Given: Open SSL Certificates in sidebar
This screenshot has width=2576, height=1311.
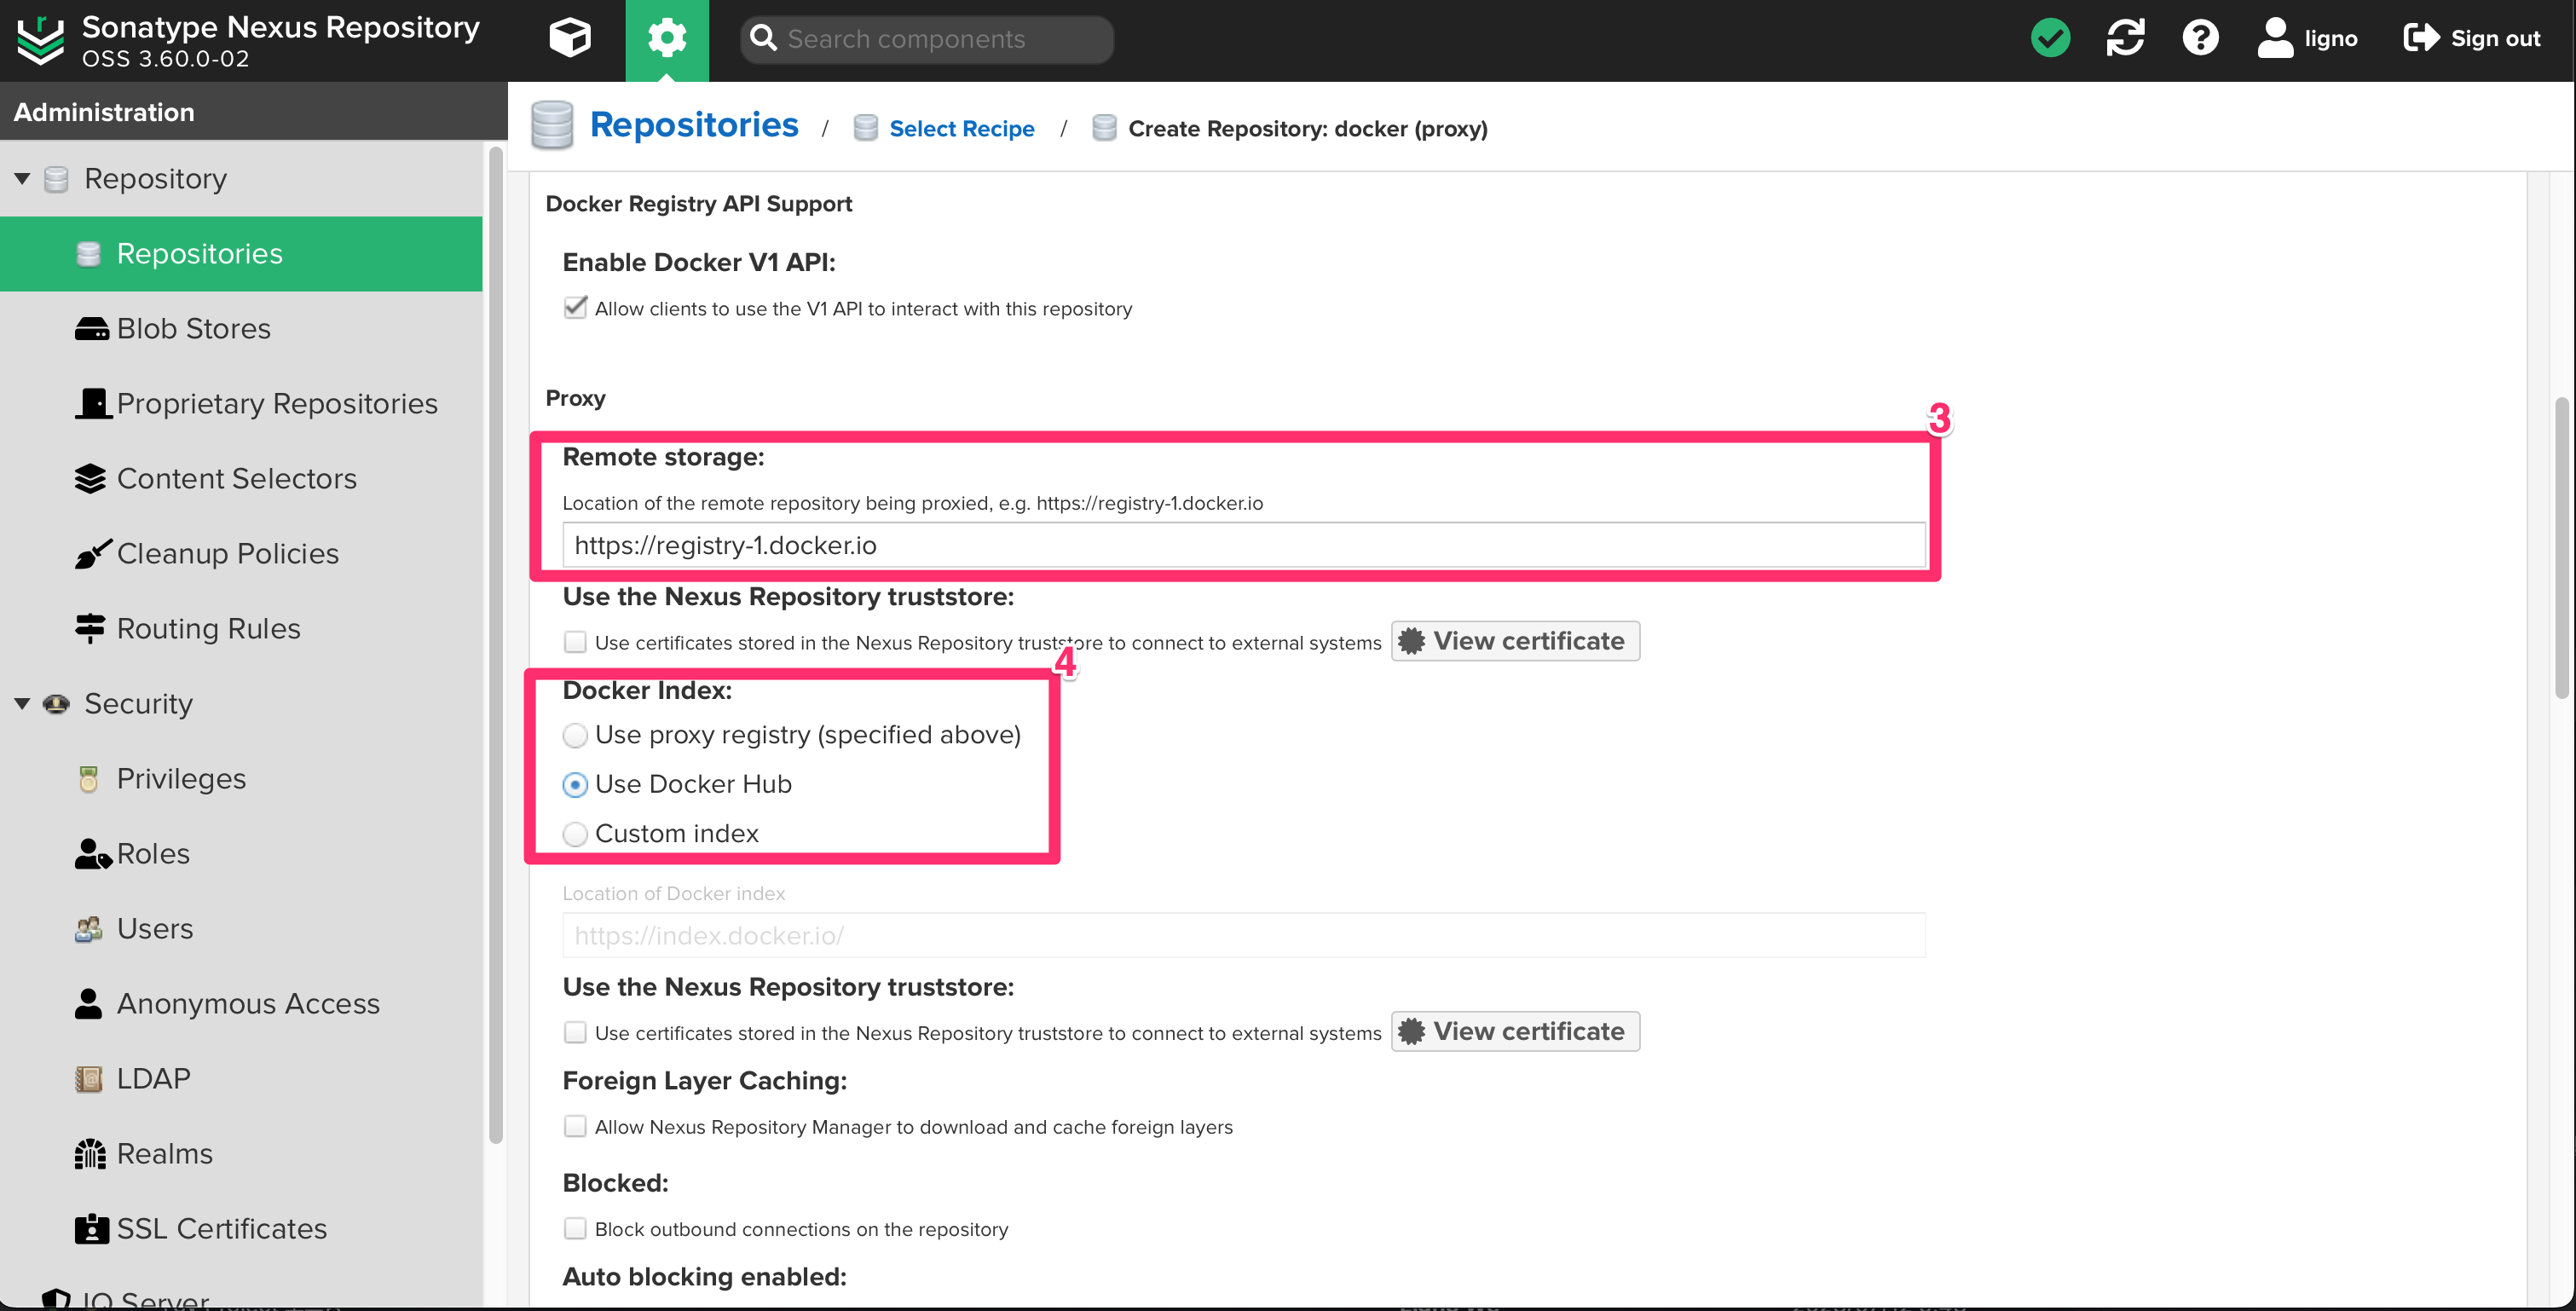Looking at the screenshot, I should coord(221,1228).
